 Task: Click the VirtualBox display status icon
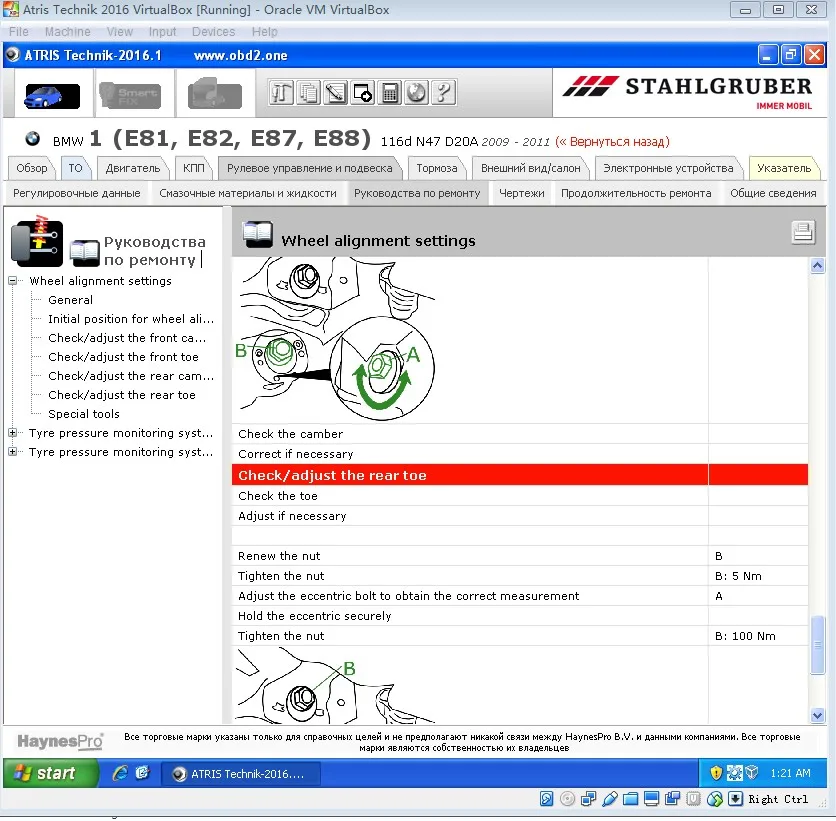tap(652, 799)
